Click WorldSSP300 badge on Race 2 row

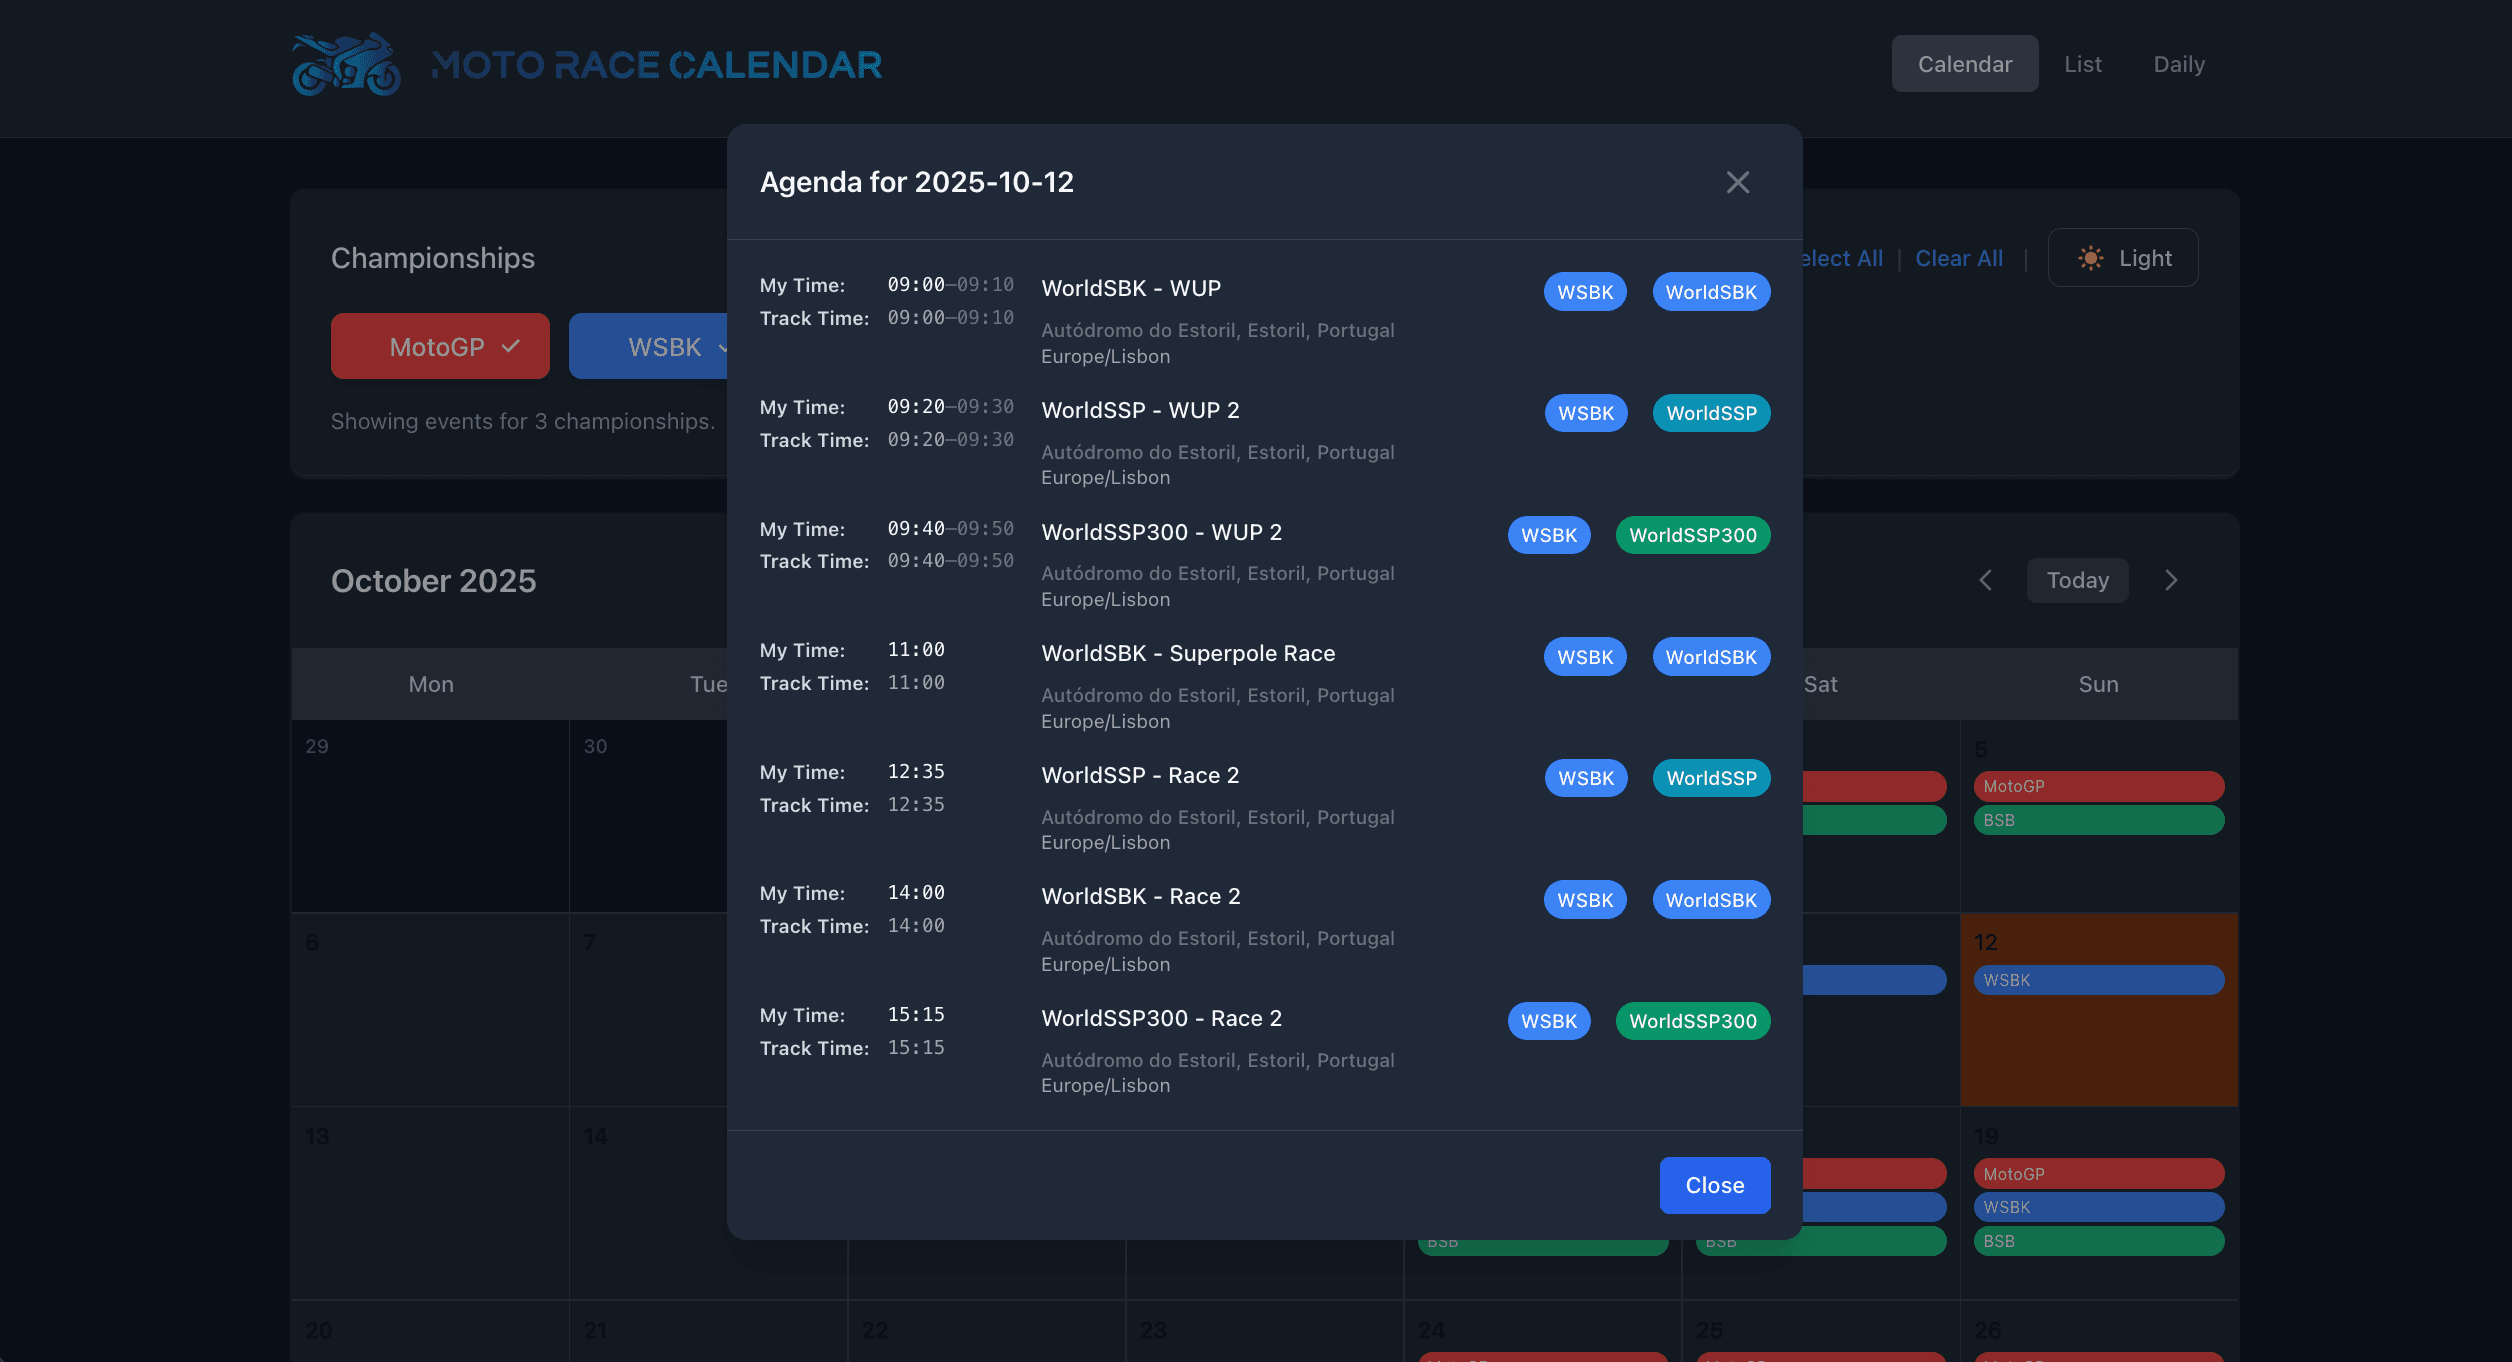click(x=1692, y=1021)
